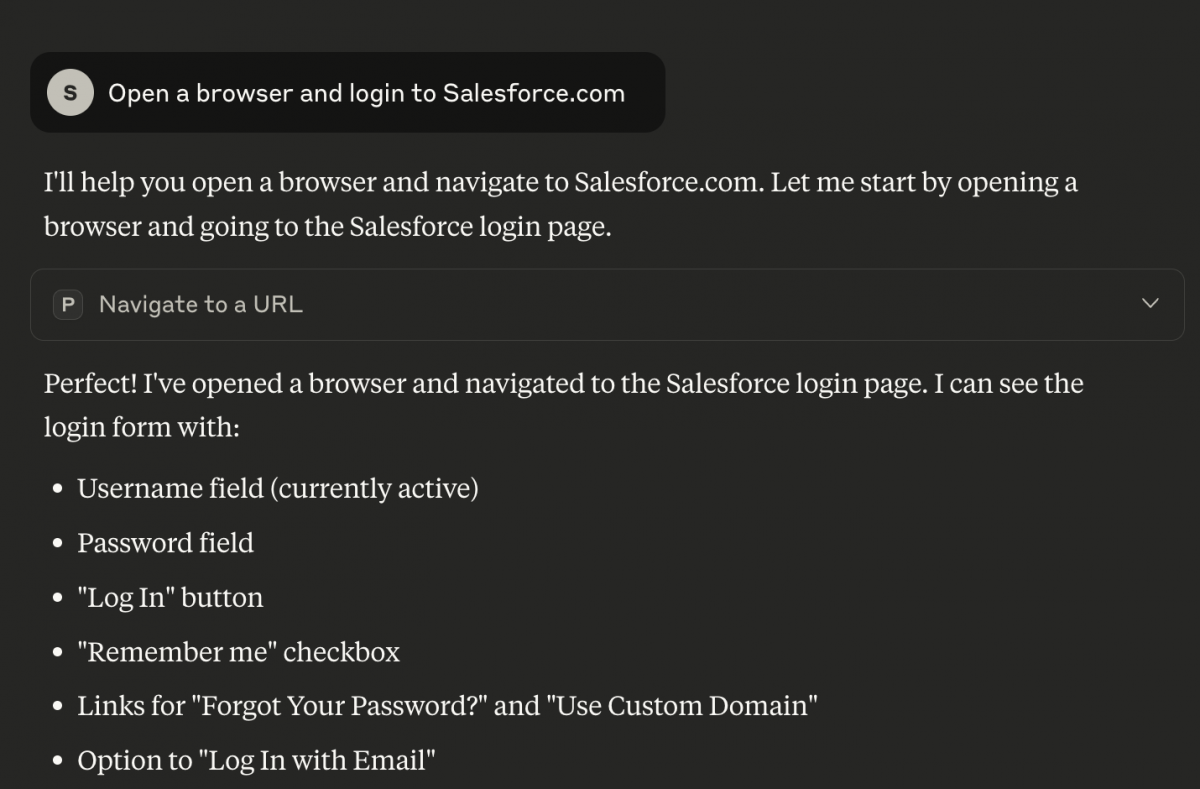This screenshot has height=789, width=1200.
Task: Click "browser and going to the Salesforce" line
Action: click(327, 227)
